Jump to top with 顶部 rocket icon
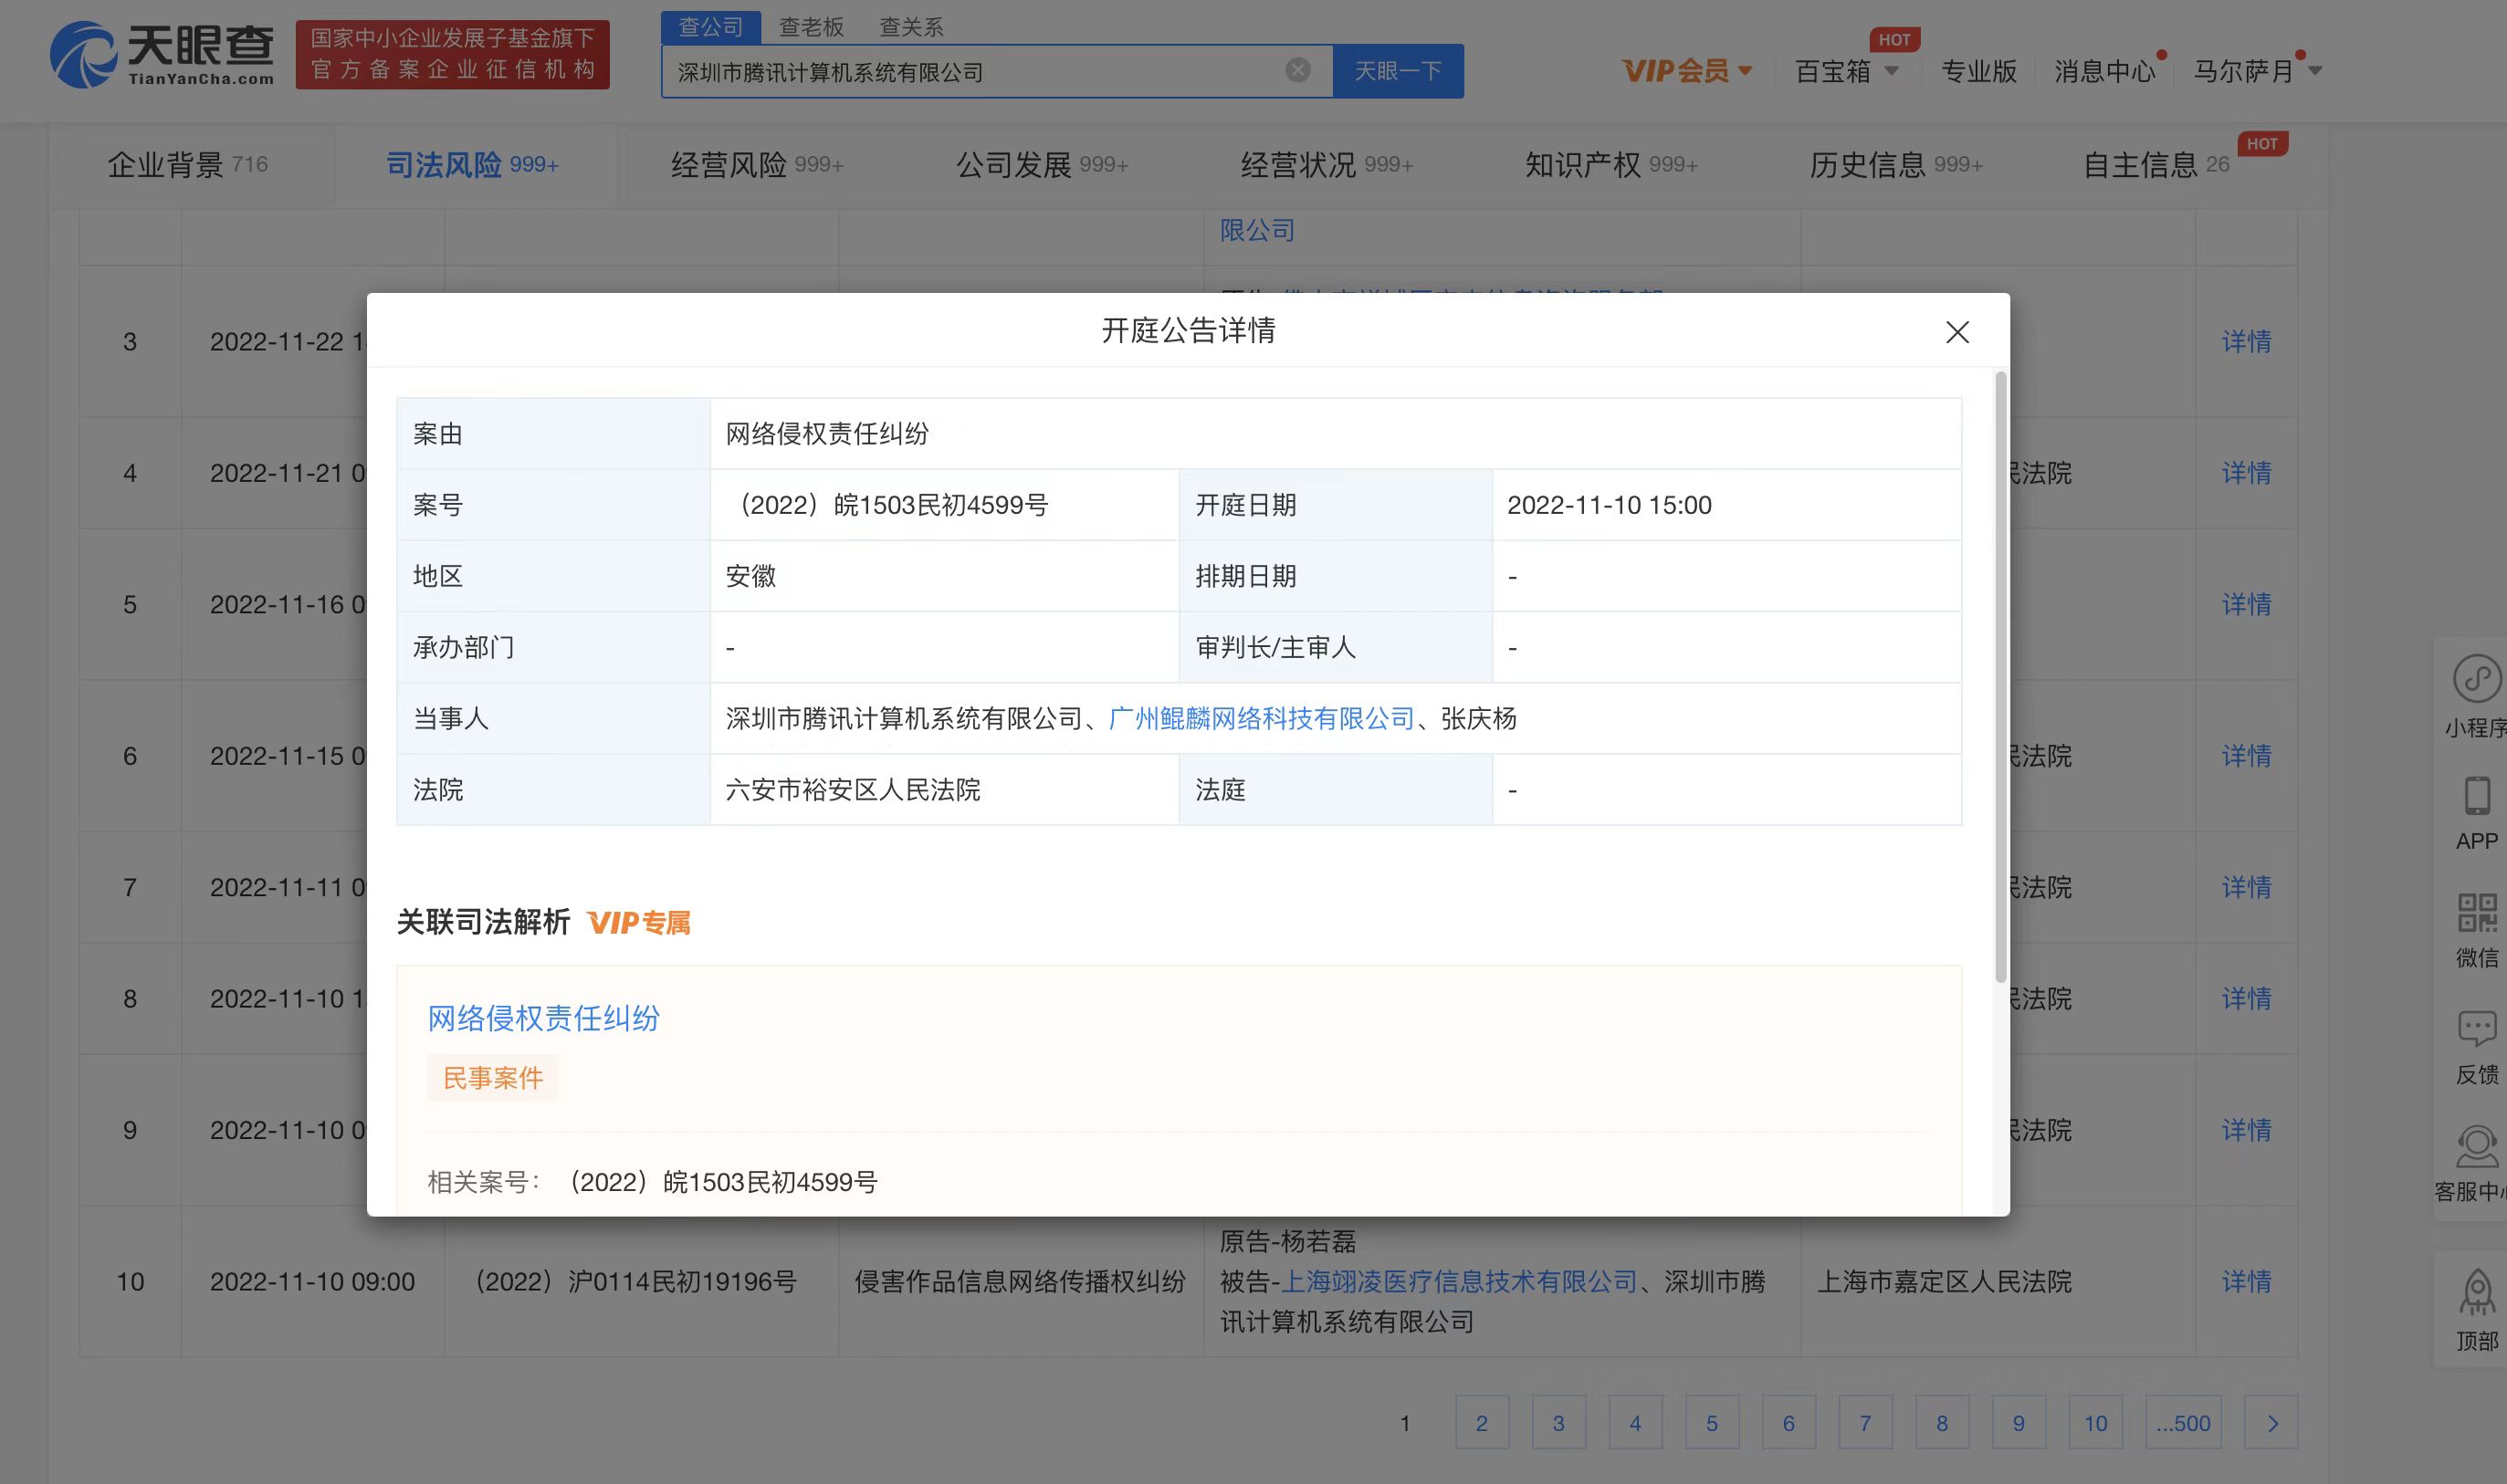Image resolution: width=2507 pixels, height=1484 pixels. coord(2476,1310)
